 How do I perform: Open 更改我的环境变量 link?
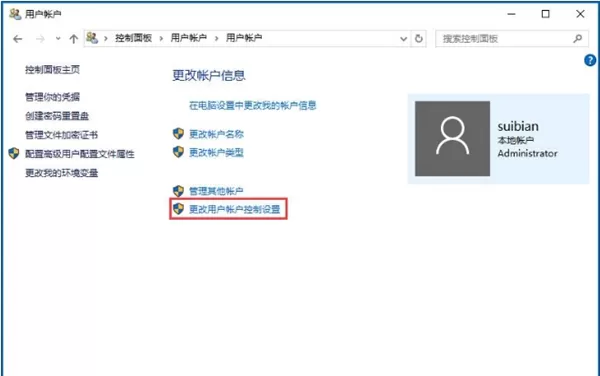point(61,173)
